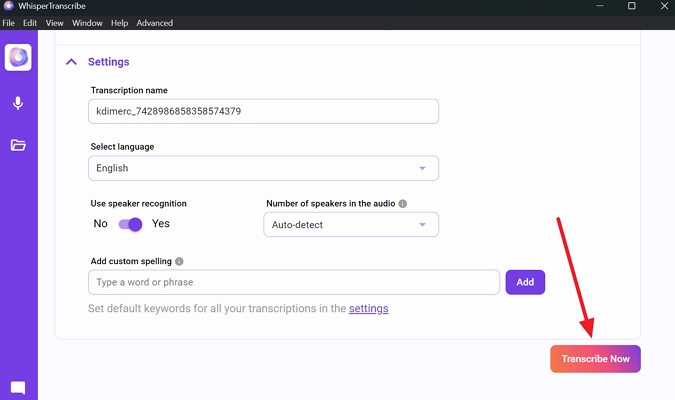Toggle the speaker recognition switch
This screenshot has width=675, height=400.
tap(130, 224)
